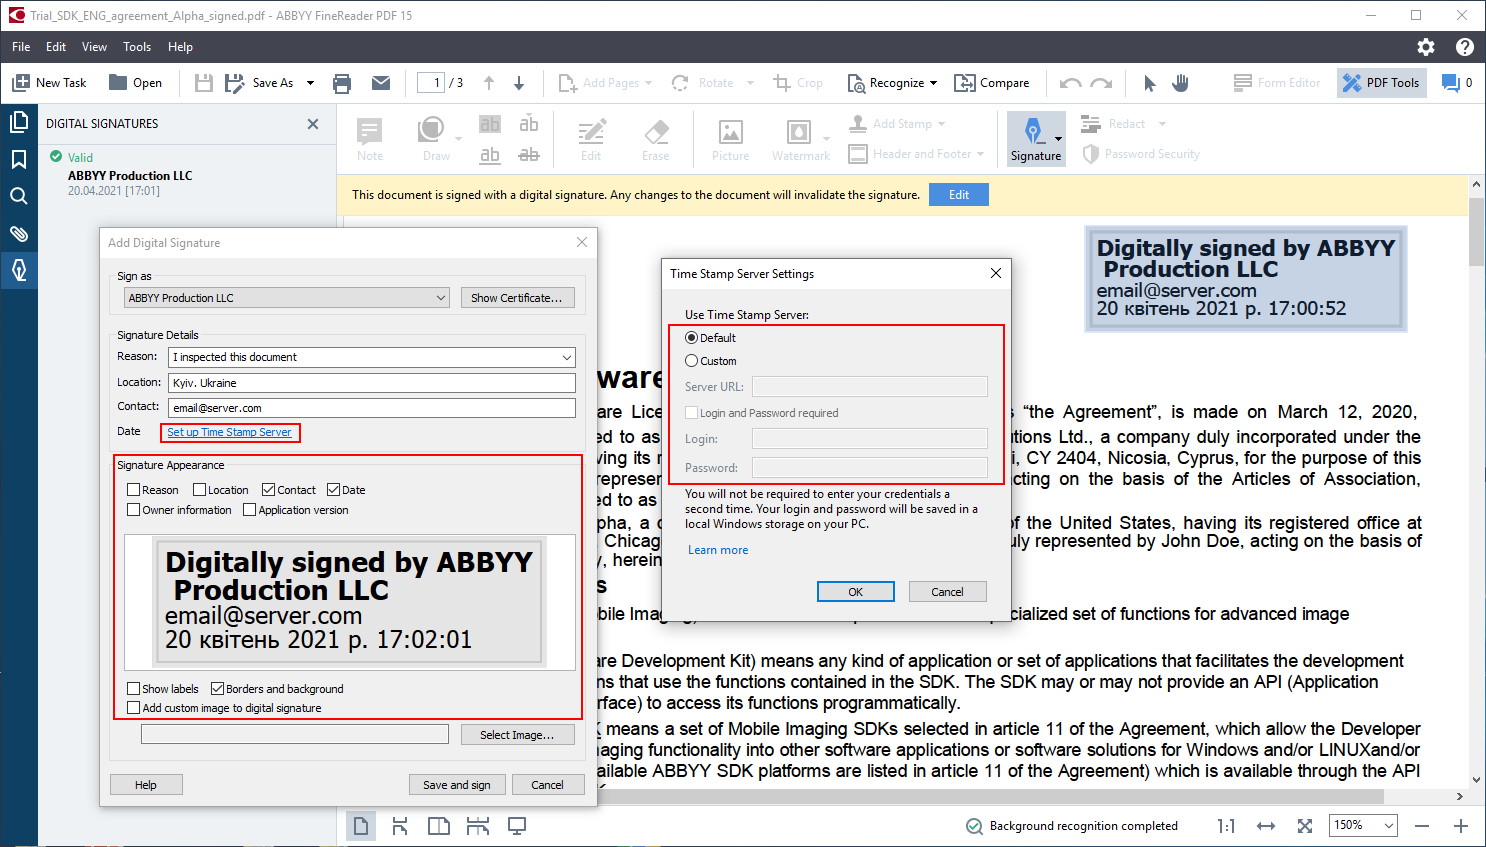Screen dimensions: 1486x847
Task: Enable Owner information checkbox
Action: tap(134, 510)
